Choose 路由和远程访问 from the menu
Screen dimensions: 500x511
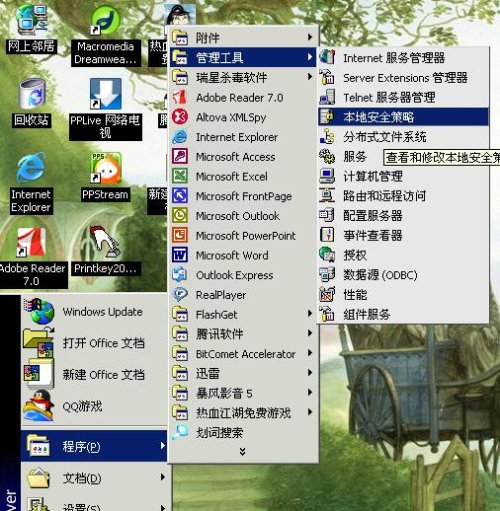coord(403,196)
